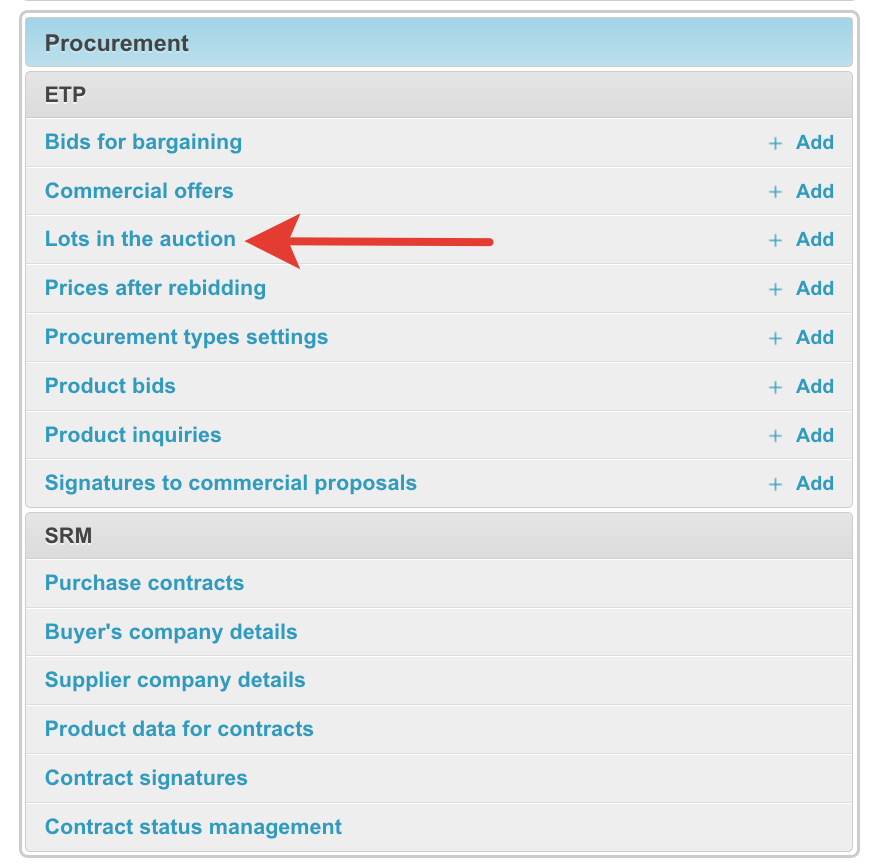Click the plus icon for Procurement types settings

pyautogui.click(x=775, y=338)
